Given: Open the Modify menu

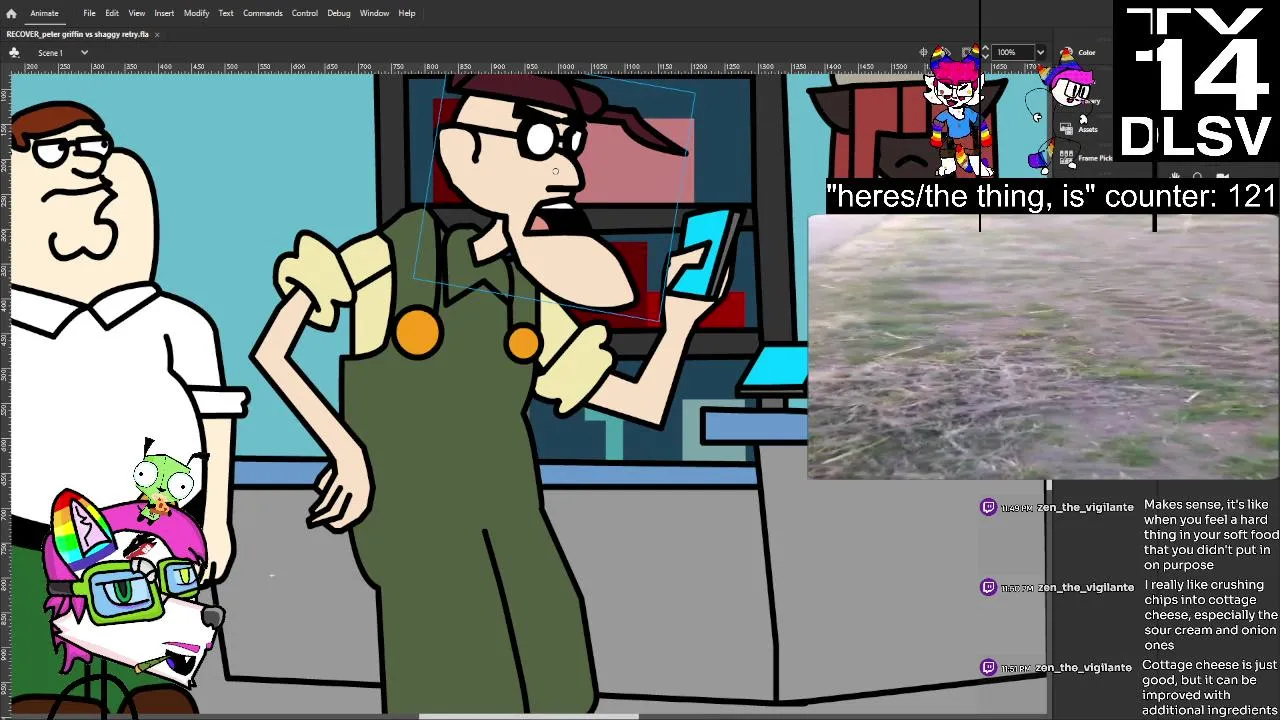Looking at the screenshot, I should coord(196,13).
